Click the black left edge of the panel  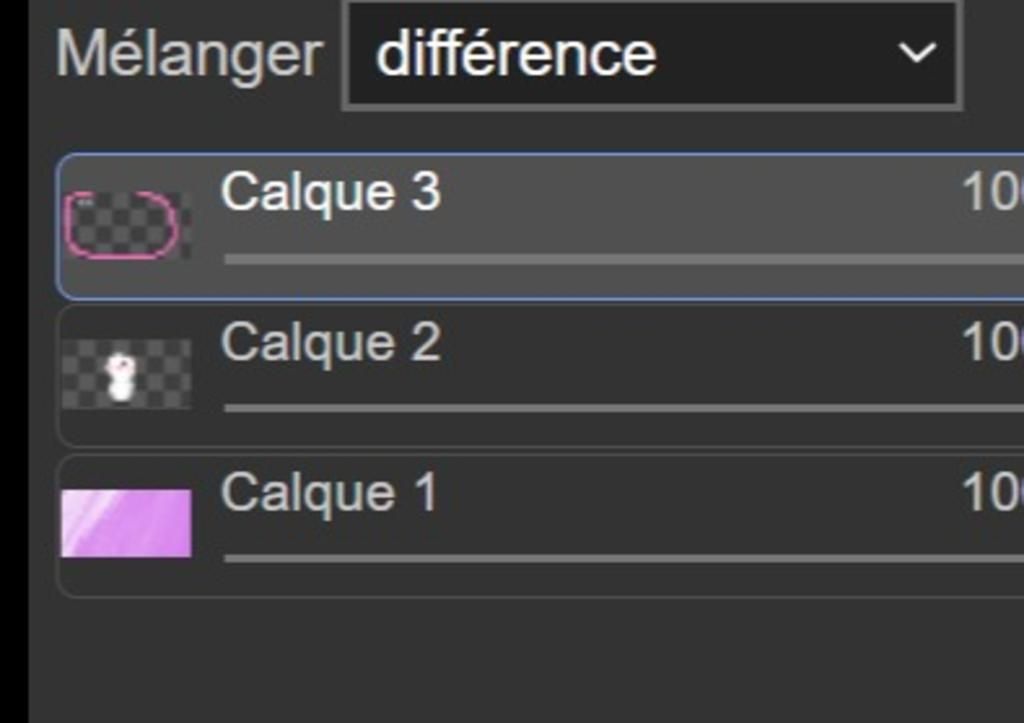click(x=13, y=400)
